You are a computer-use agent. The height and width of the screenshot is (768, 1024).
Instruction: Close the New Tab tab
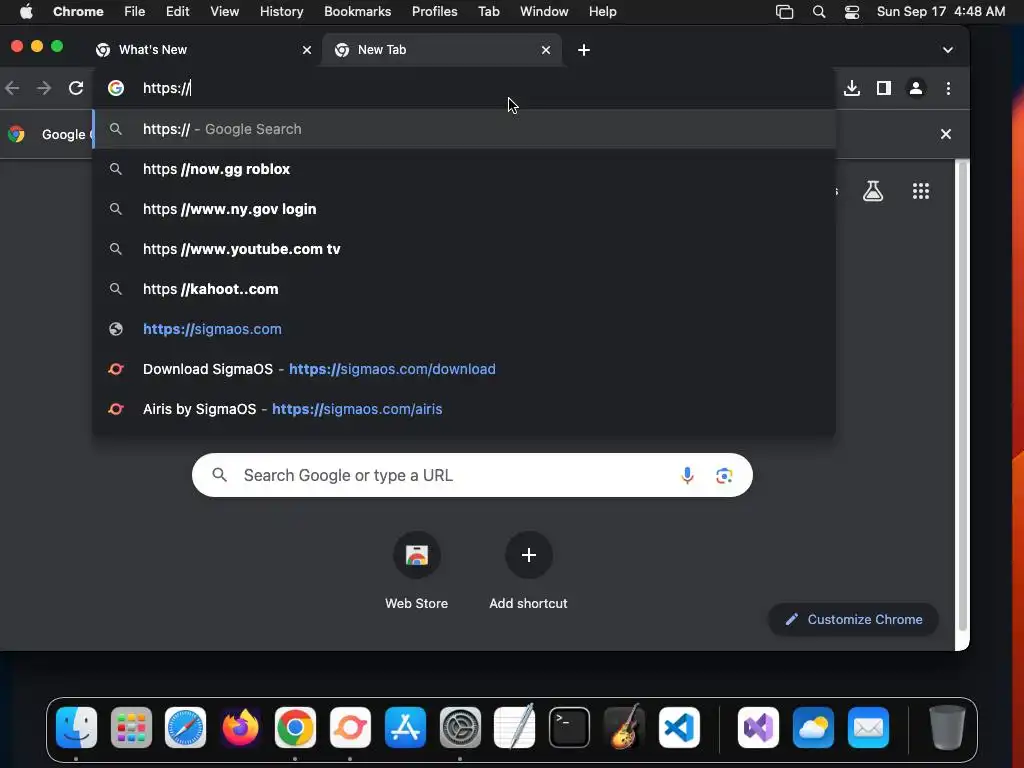click(x=546, y=50)
